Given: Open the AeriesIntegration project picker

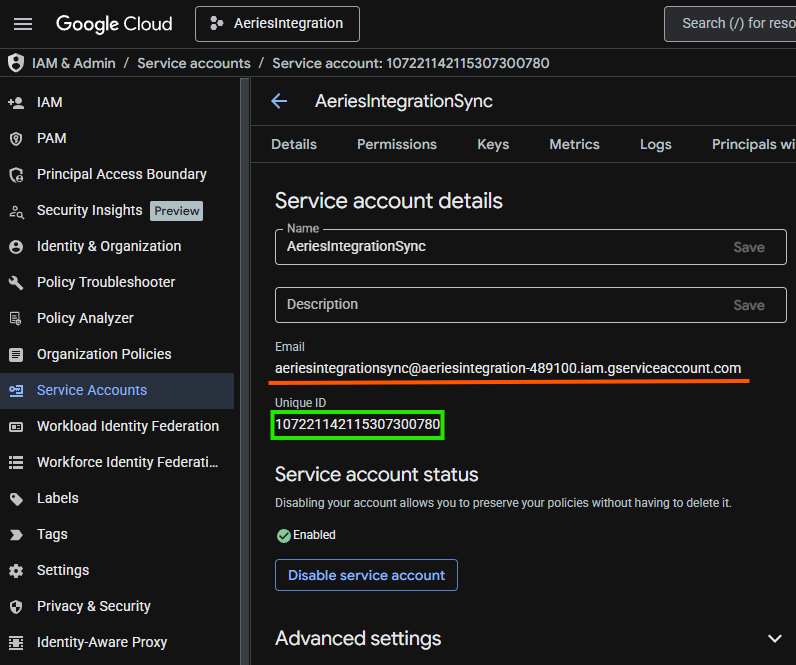Looking at the screenshot, I should click(277, 24).
